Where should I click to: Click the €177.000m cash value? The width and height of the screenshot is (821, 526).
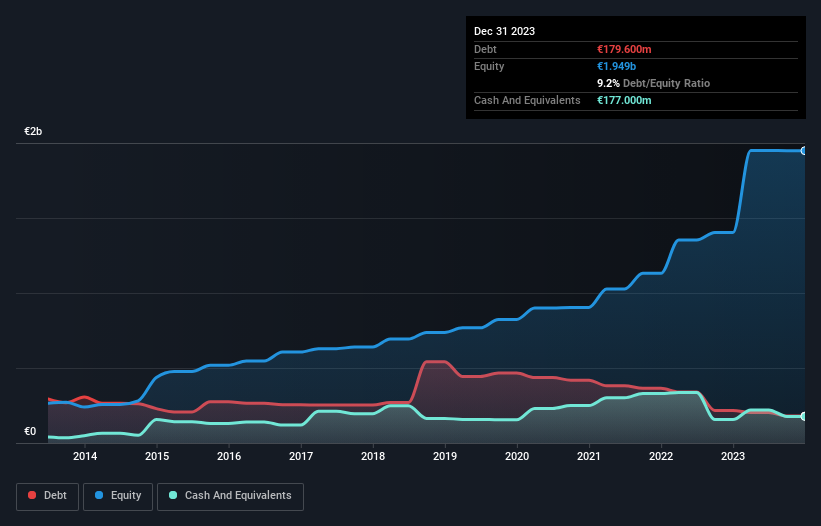tap(624, 100)
